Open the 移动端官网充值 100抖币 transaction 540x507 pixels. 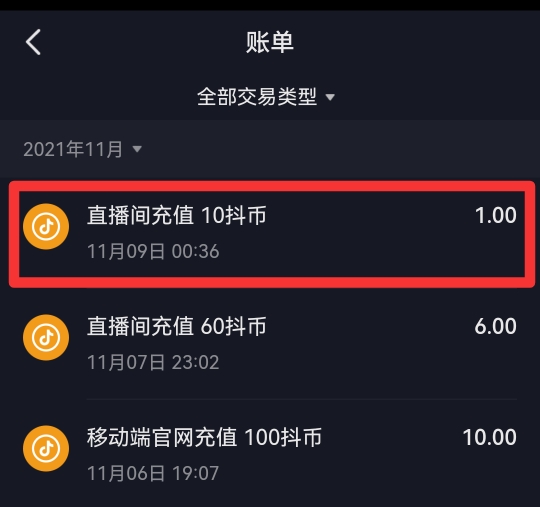[270, 453]
